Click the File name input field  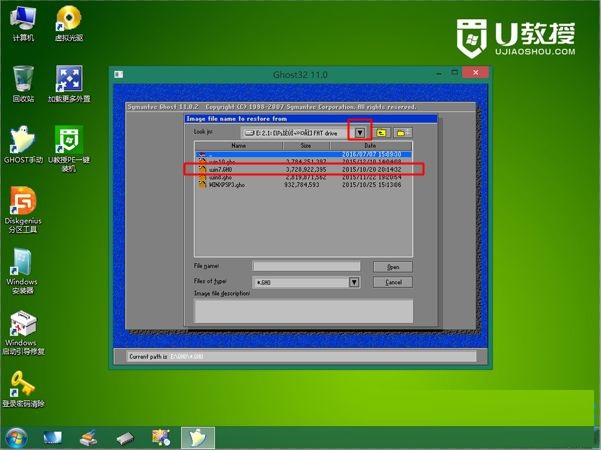point(305,267)
